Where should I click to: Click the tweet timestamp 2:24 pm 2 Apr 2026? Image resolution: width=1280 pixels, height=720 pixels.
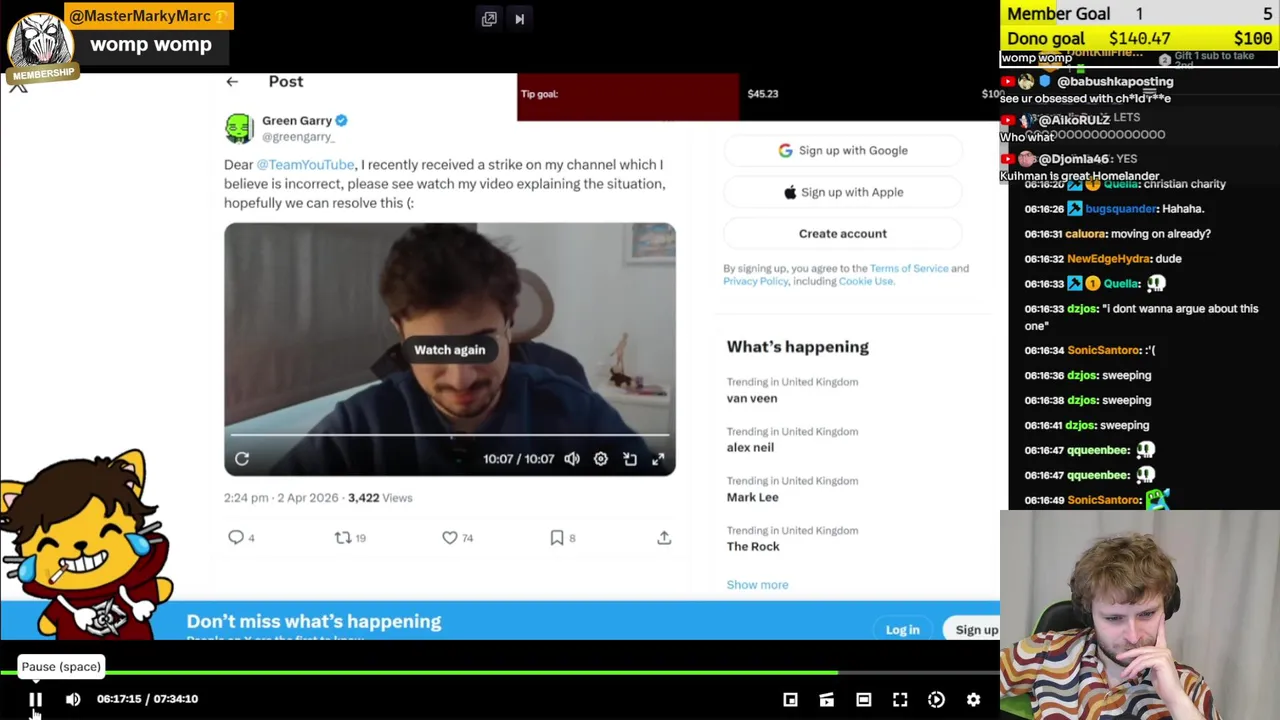(x=282, y=498)
